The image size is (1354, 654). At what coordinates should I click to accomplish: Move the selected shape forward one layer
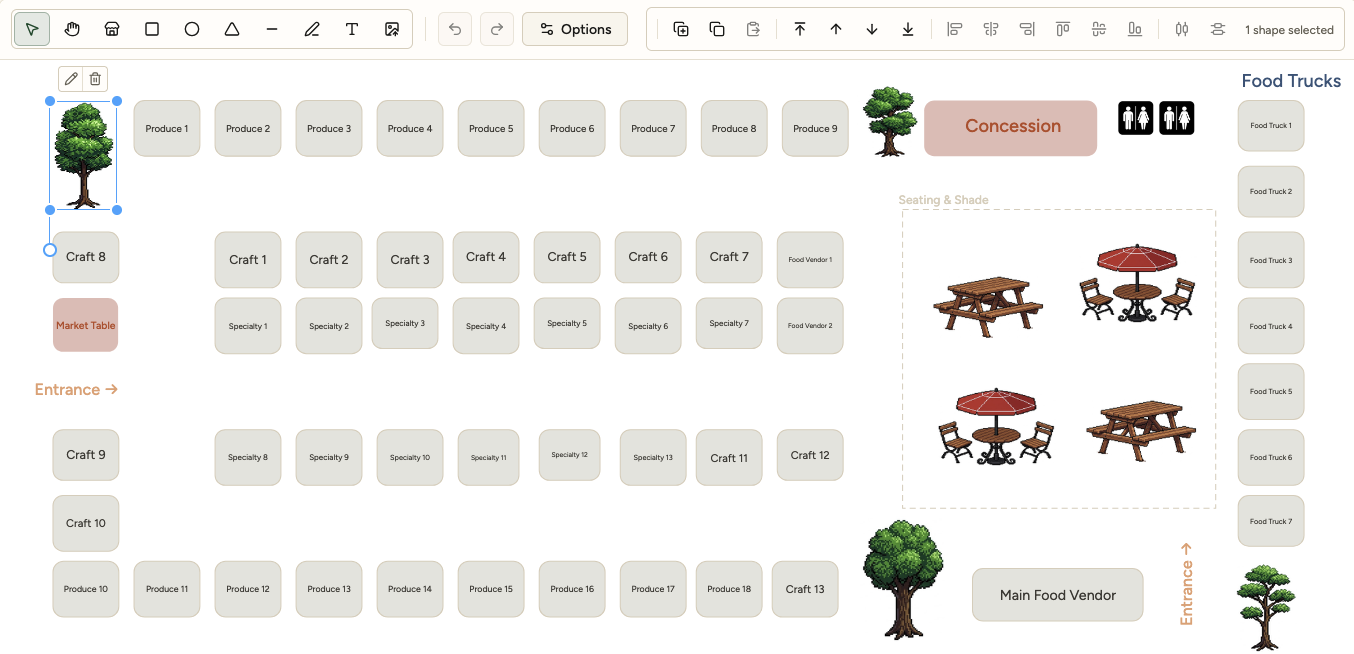836,29
